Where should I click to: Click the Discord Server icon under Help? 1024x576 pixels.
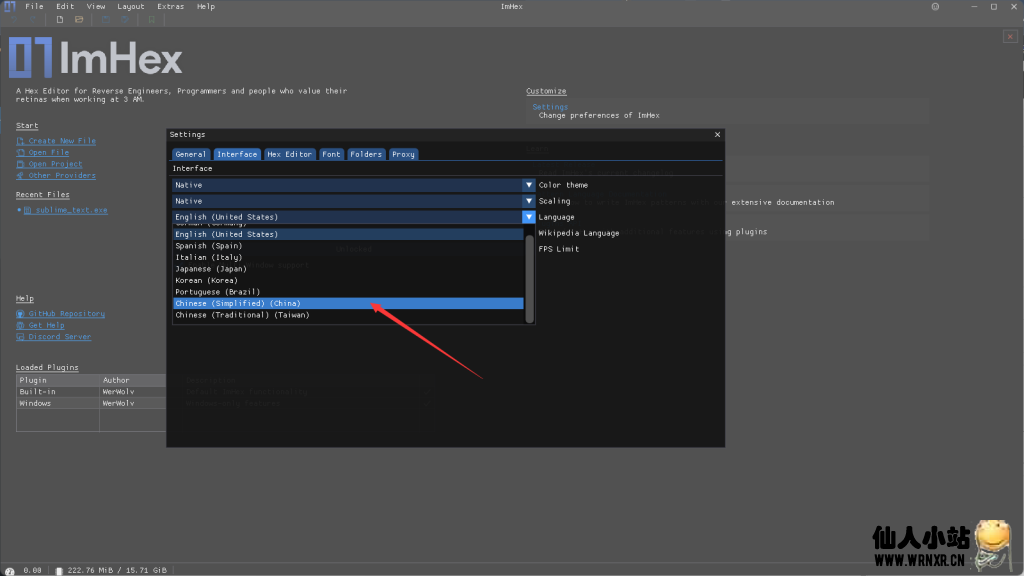(20, 337)
